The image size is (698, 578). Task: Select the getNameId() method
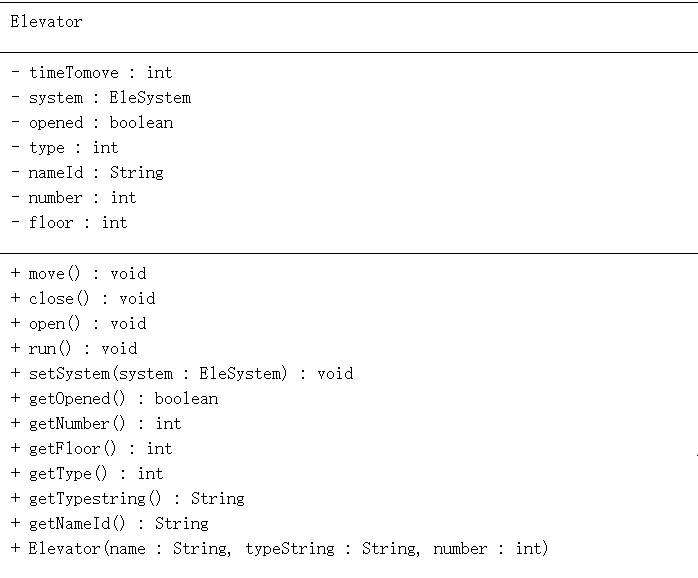coord(110,523)
